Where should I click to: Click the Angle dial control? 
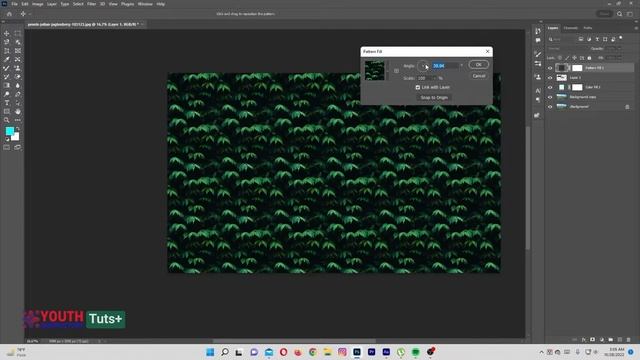click(423, 66)
